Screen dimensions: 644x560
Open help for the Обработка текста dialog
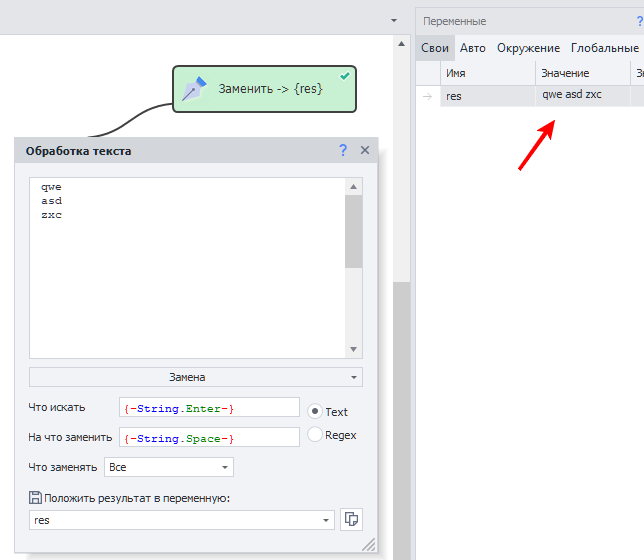click(x=343, y=150)
